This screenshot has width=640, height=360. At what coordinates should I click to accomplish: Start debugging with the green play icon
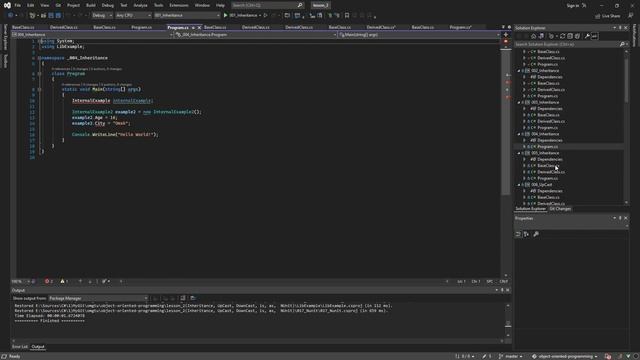[x=225, y=16]
